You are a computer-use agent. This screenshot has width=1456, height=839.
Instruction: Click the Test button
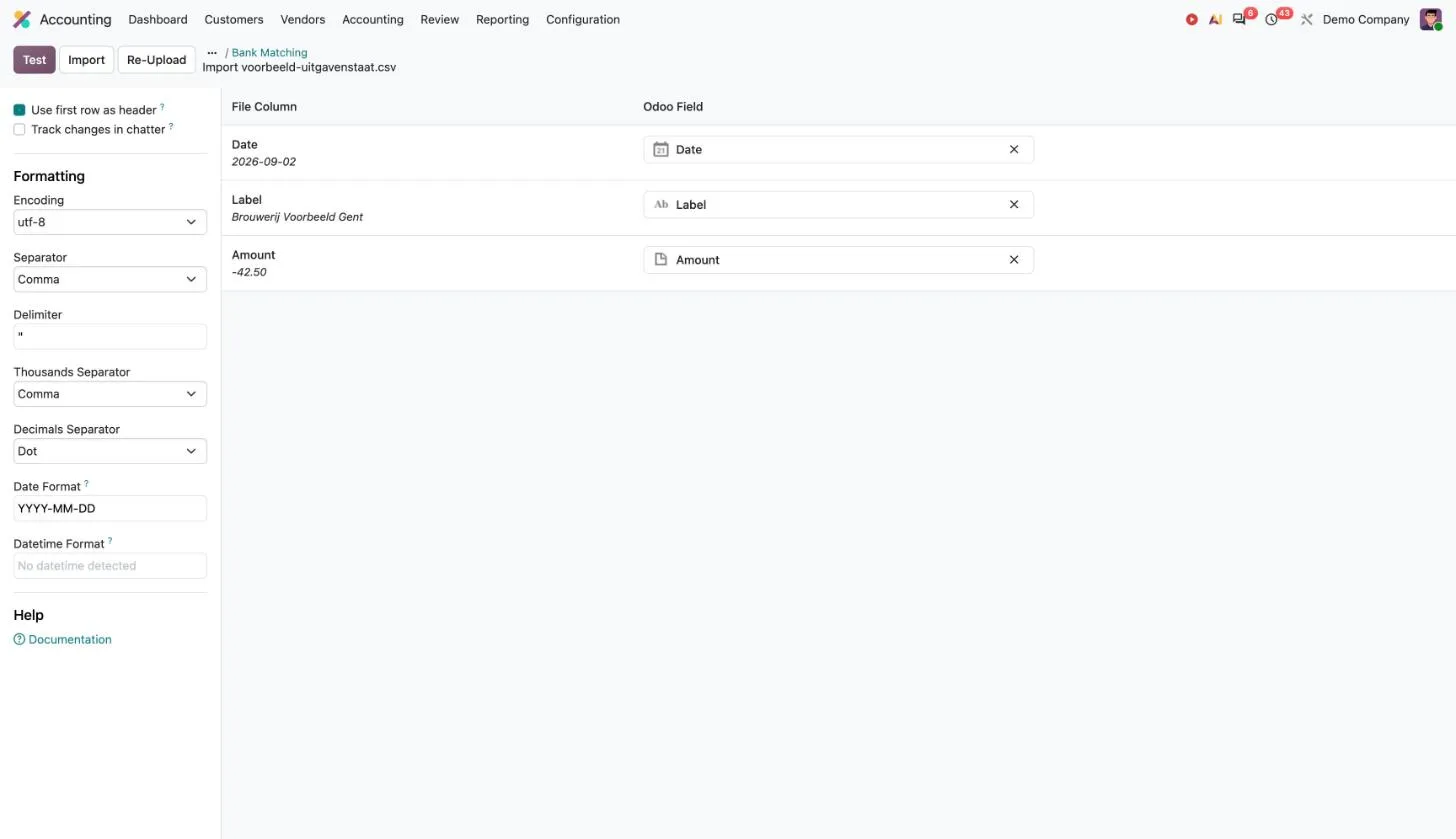click(x=34, y=59)
